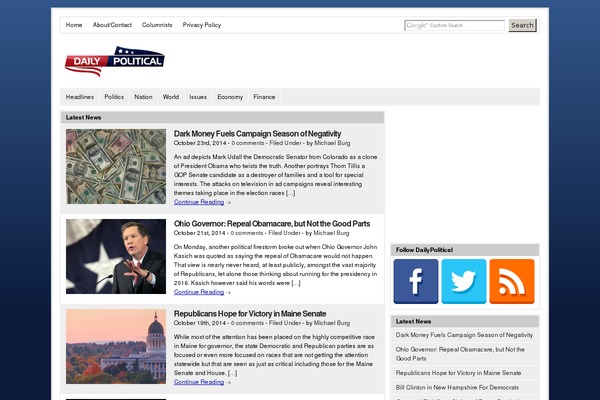Viewport: 600px width, 400px height.
Task: Click the October 19th, 2014 article date
Action: (x=200, y=323)
